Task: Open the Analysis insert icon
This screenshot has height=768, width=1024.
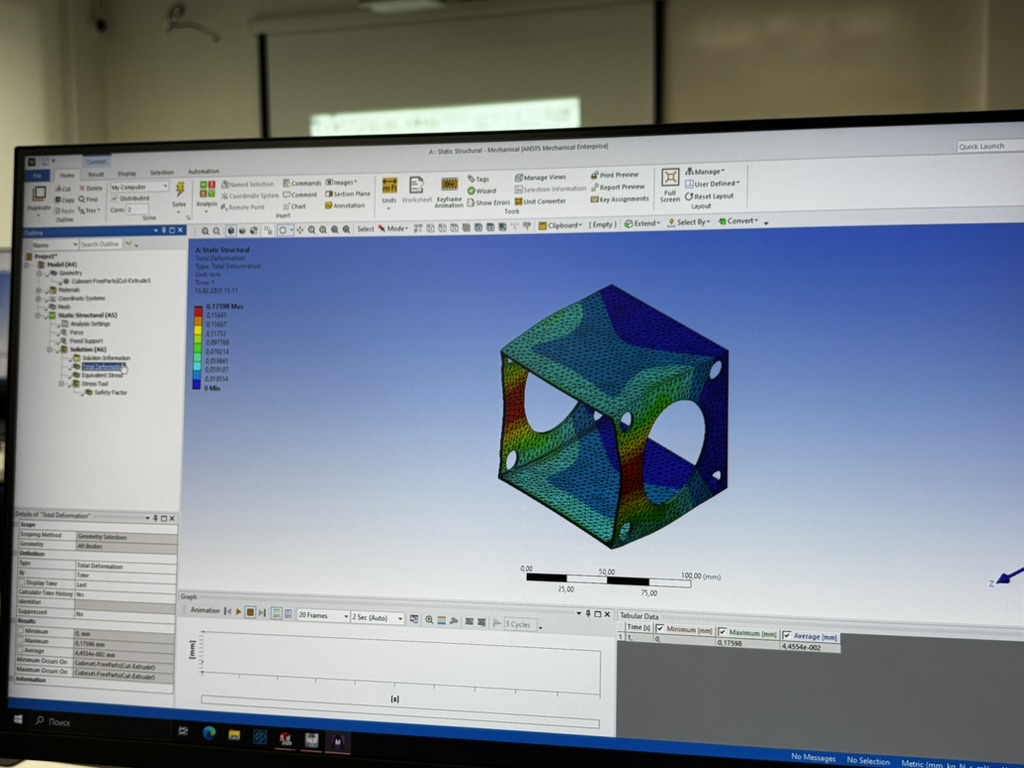Action: 207,190
